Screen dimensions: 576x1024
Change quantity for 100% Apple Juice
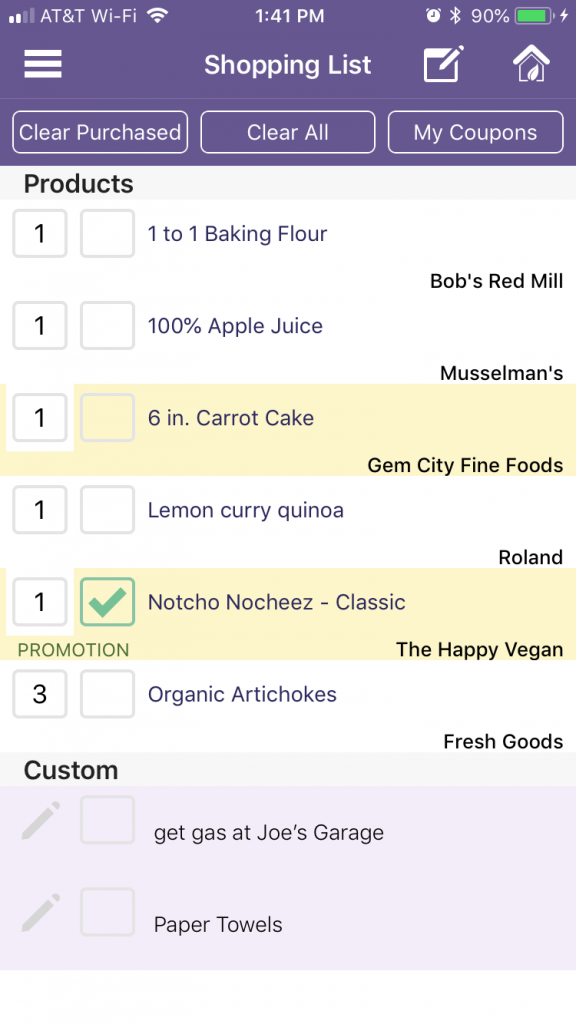(x=40, y=325)
